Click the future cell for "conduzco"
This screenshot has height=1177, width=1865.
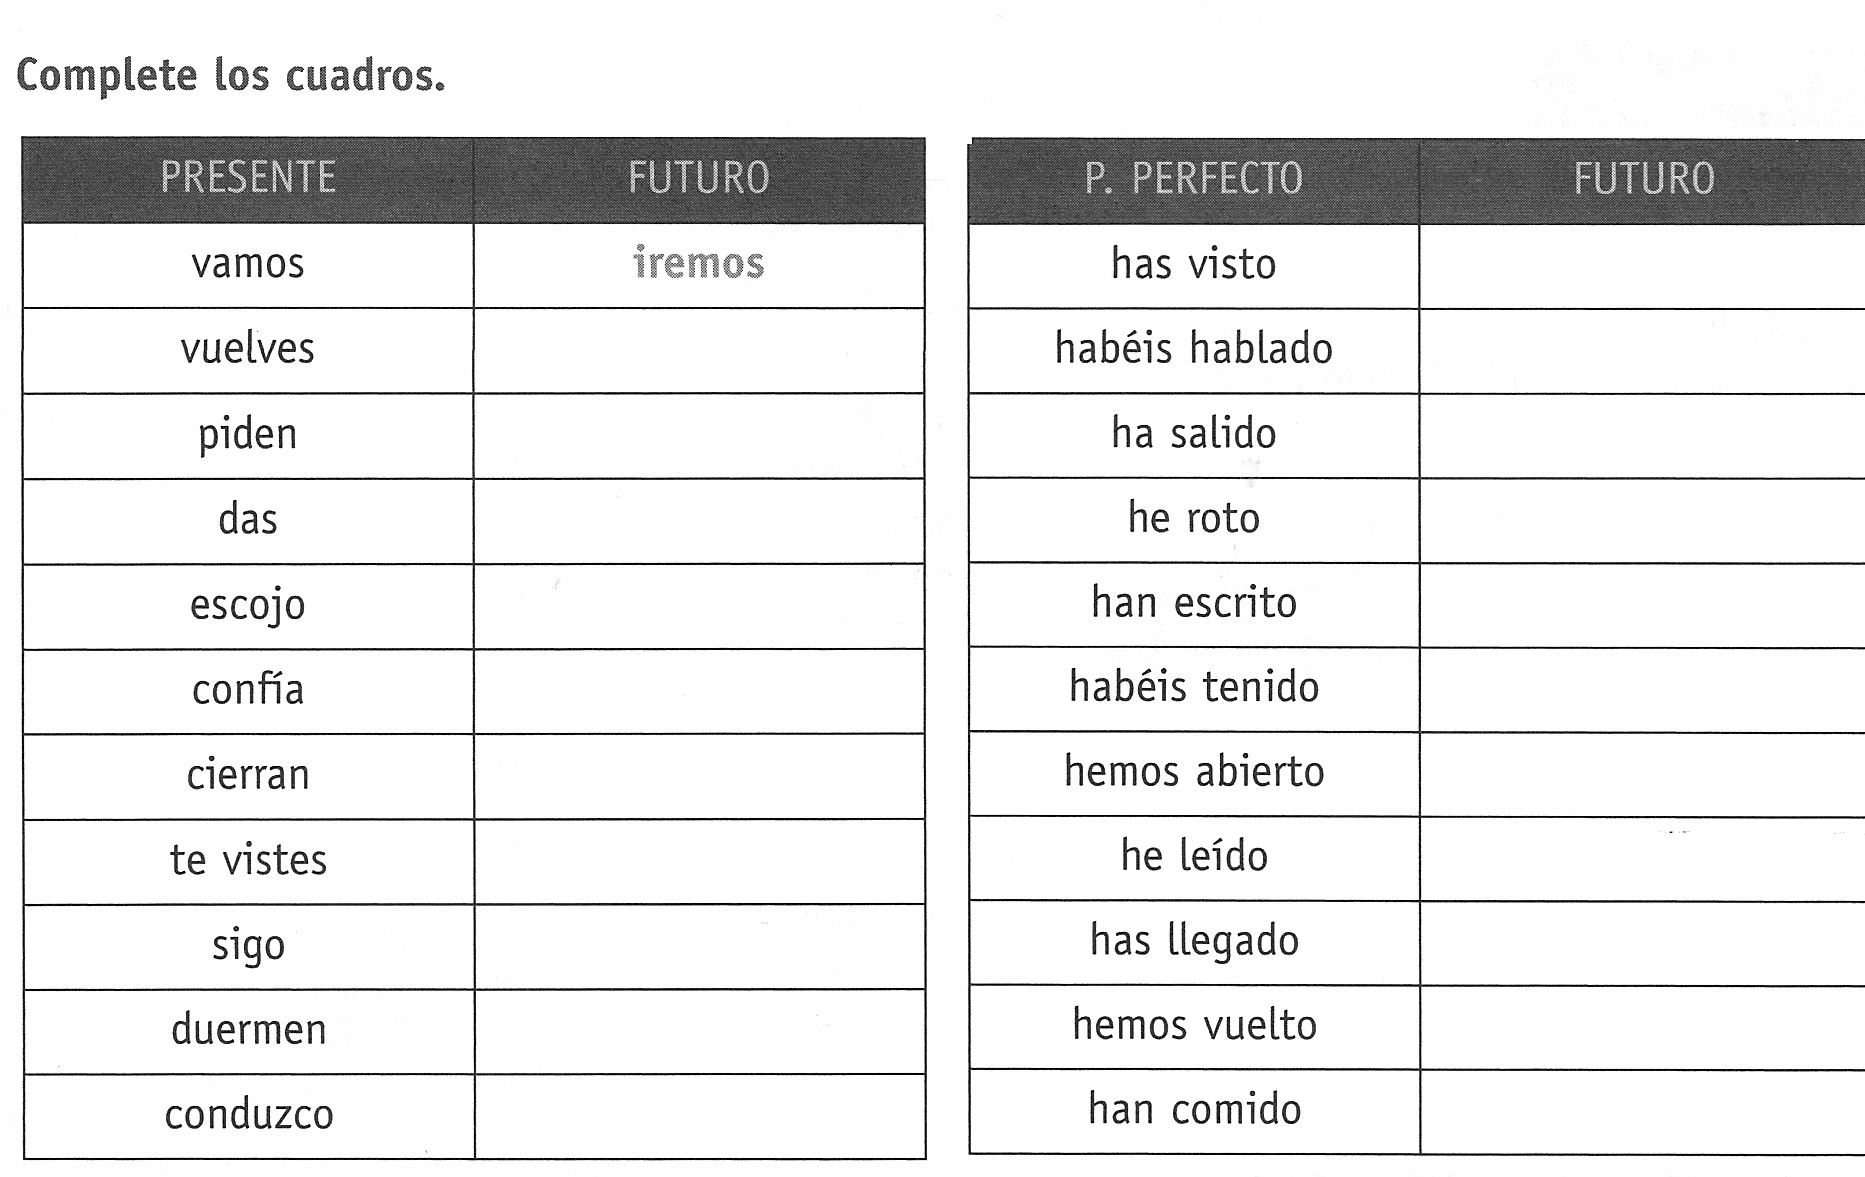tap(699, 1117)
